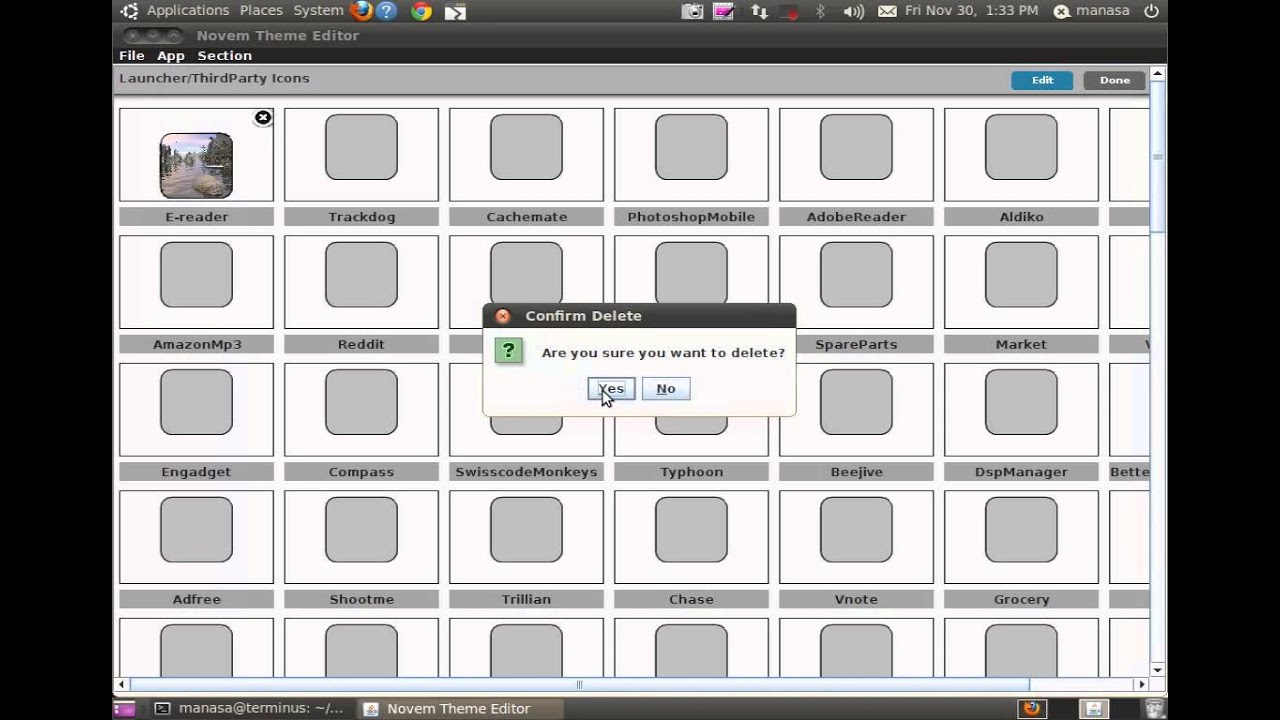Click the Done button
This screenshot has height=720, width=1280.
coord(1114,80)
